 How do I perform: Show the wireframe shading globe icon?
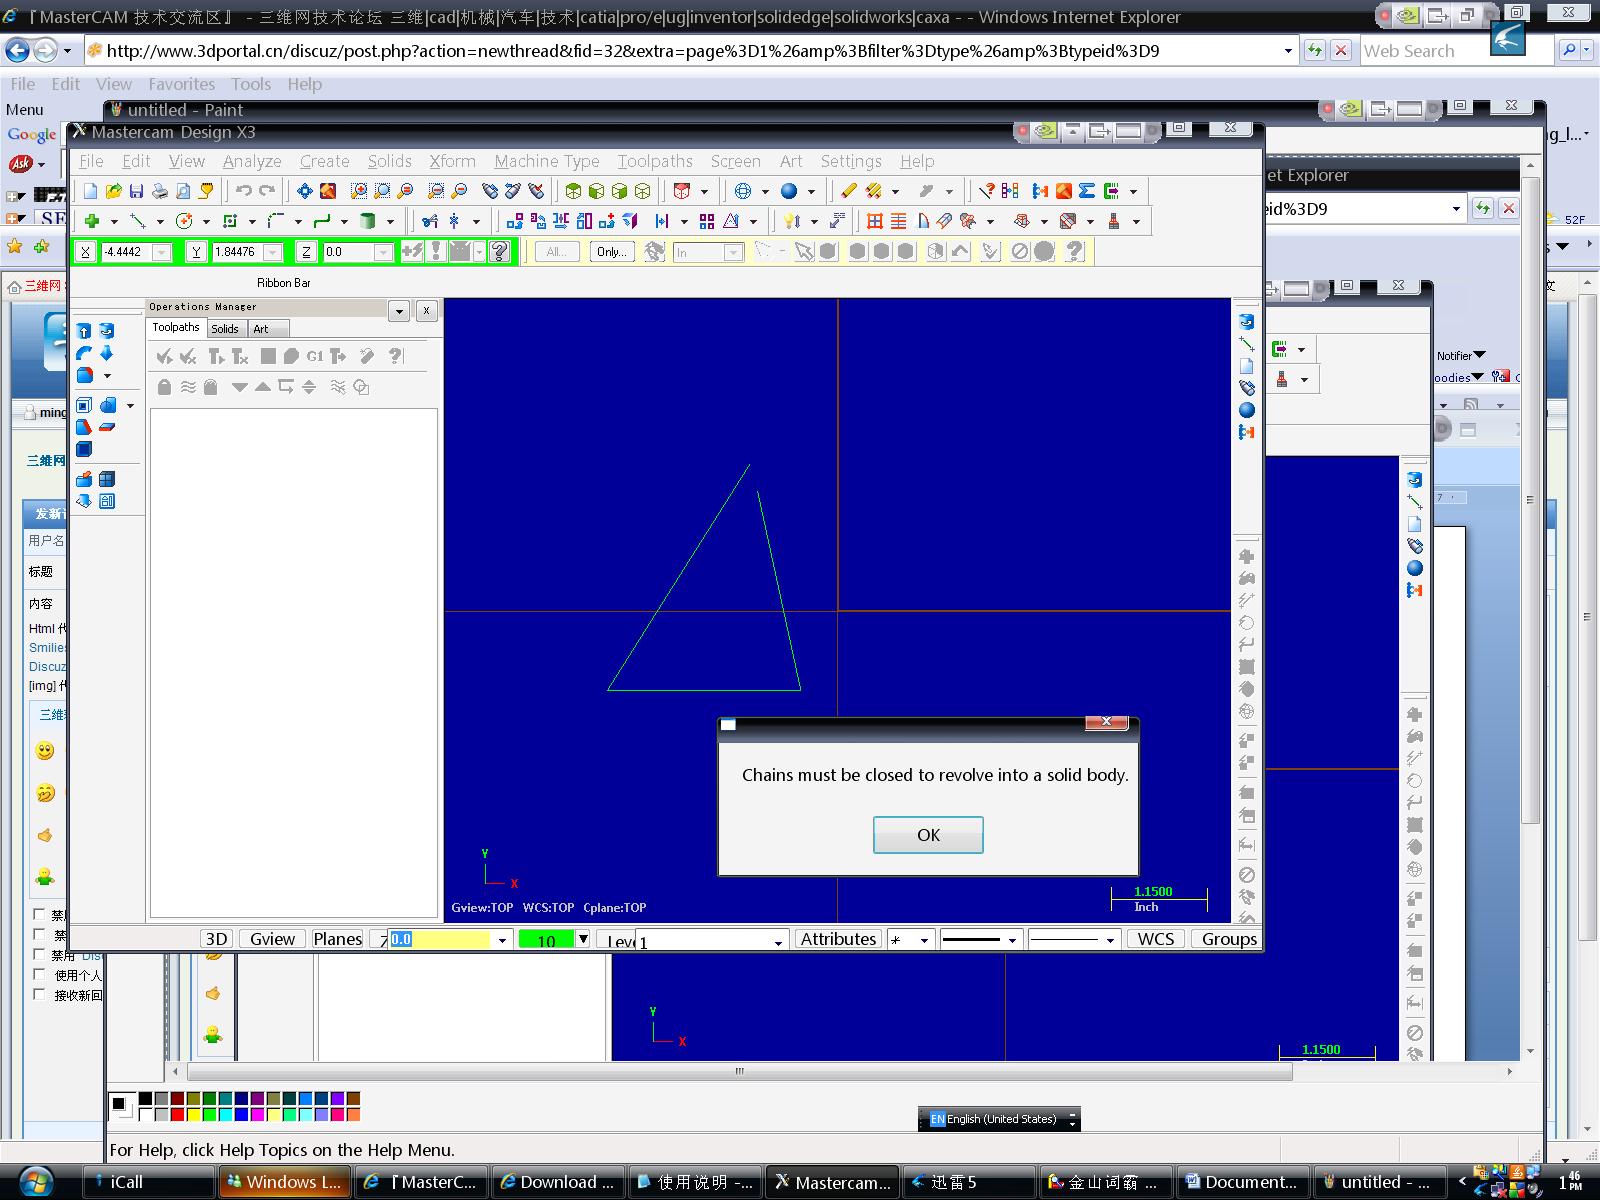pos(743,191)
